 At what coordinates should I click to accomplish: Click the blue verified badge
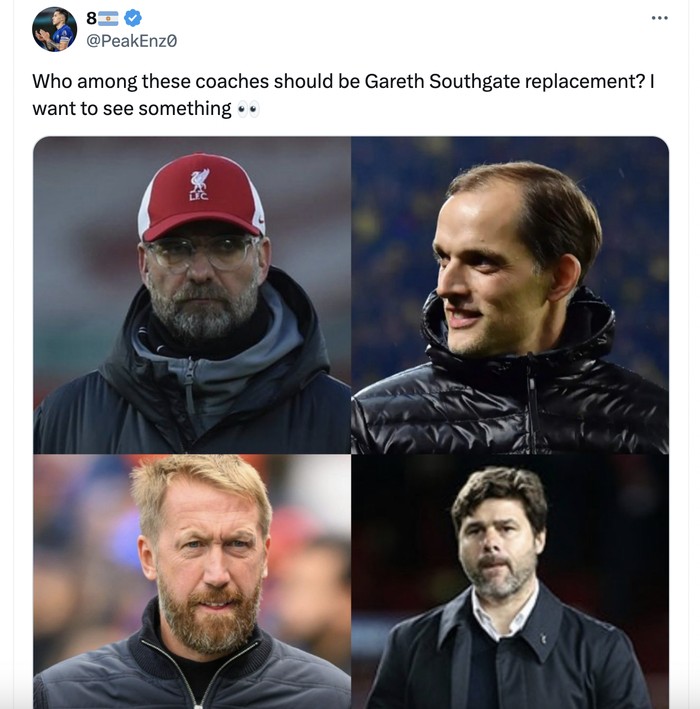coord(133,18)
